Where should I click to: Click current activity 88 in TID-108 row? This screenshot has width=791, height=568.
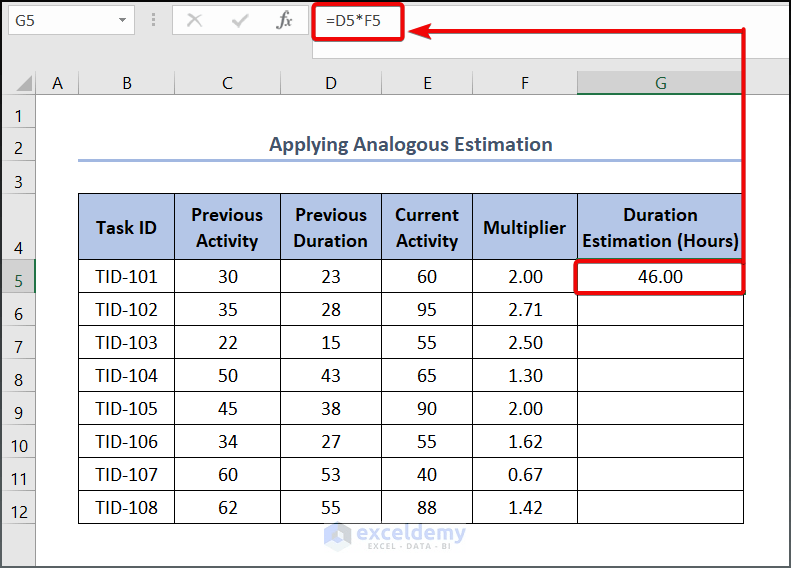(427, 507)
